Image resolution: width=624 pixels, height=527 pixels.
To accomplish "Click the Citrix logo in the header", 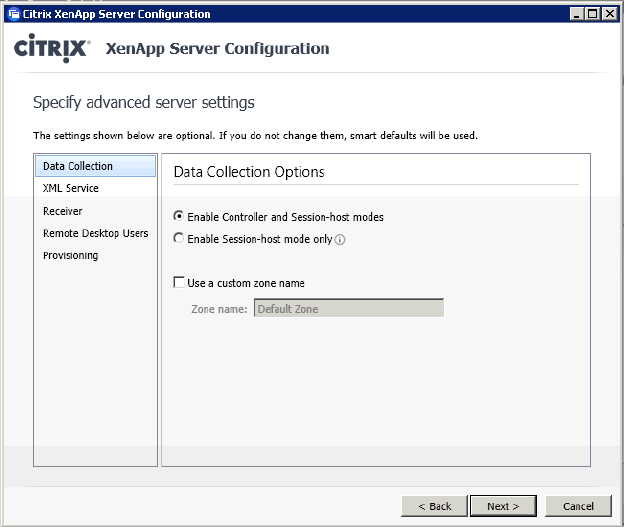I will tap(52, 49).
